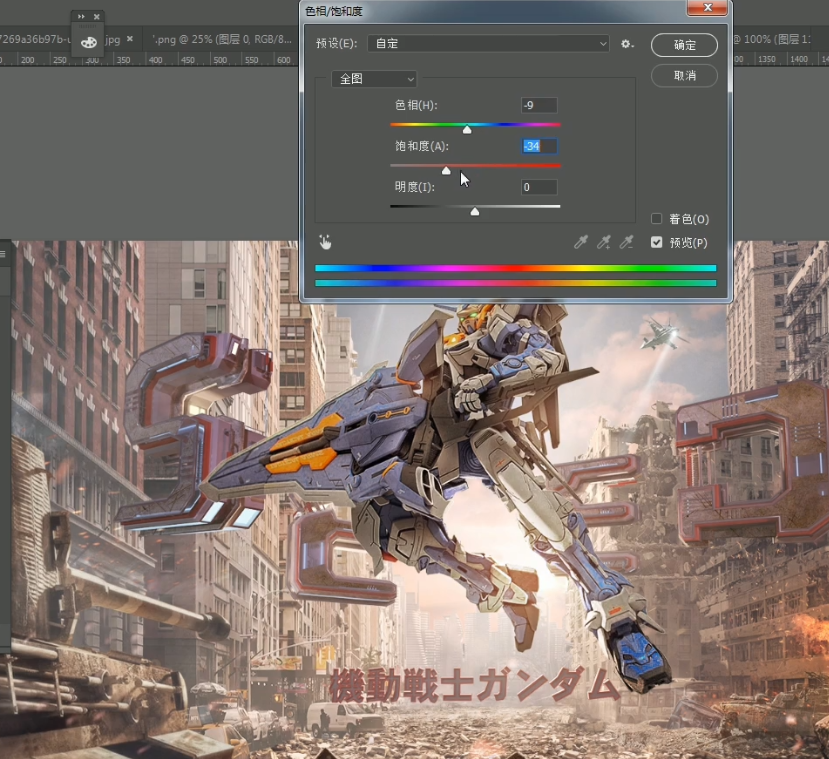Image resolution: width=829 pixels, height=759 pixels.
Task: Select the eyedropper sample tool
Action: pos(581,242)
